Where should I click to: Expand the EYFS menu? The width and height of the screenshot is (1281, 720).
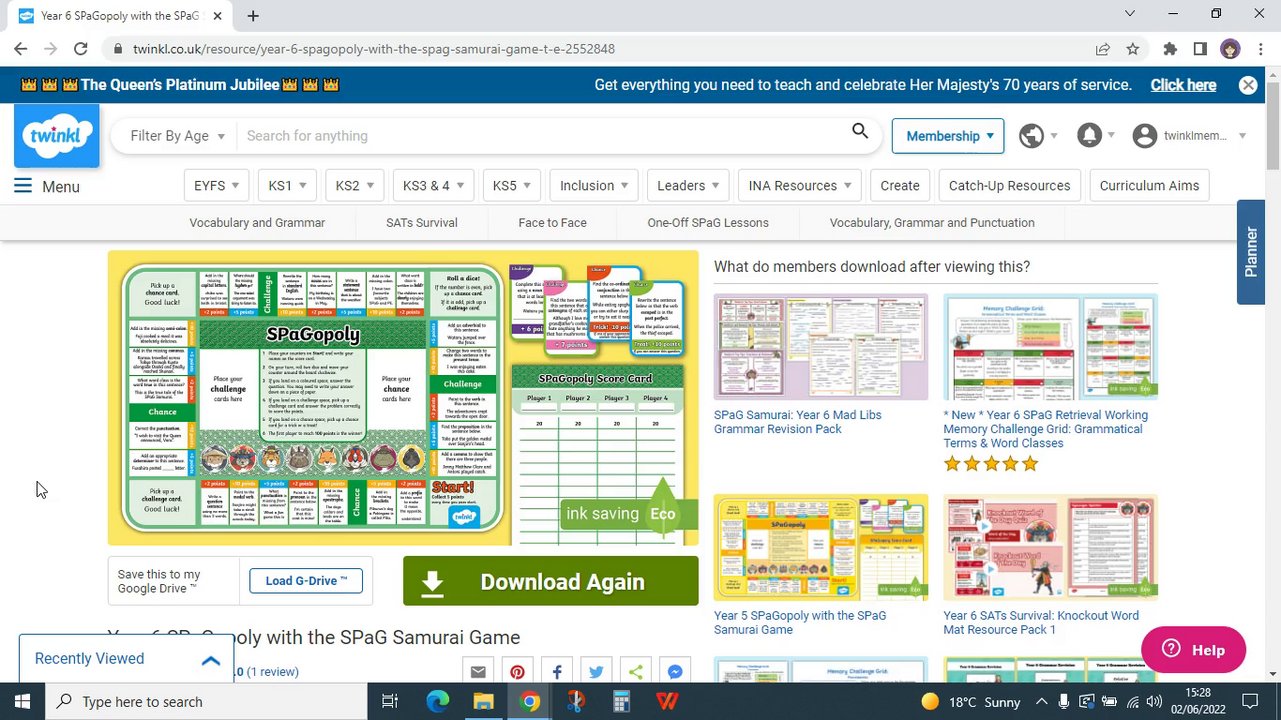coord(216,185)
